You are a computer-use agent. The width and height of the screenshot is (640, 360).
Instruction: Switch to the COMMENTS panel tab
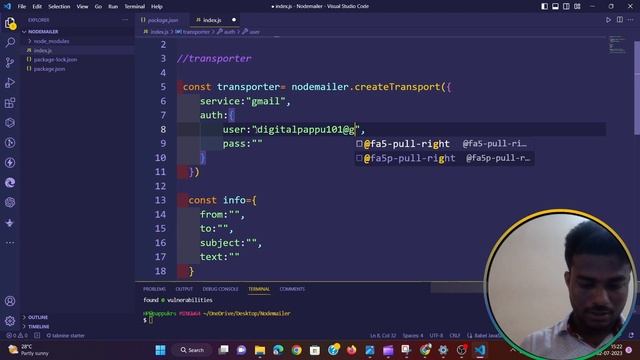click(292, 289)
